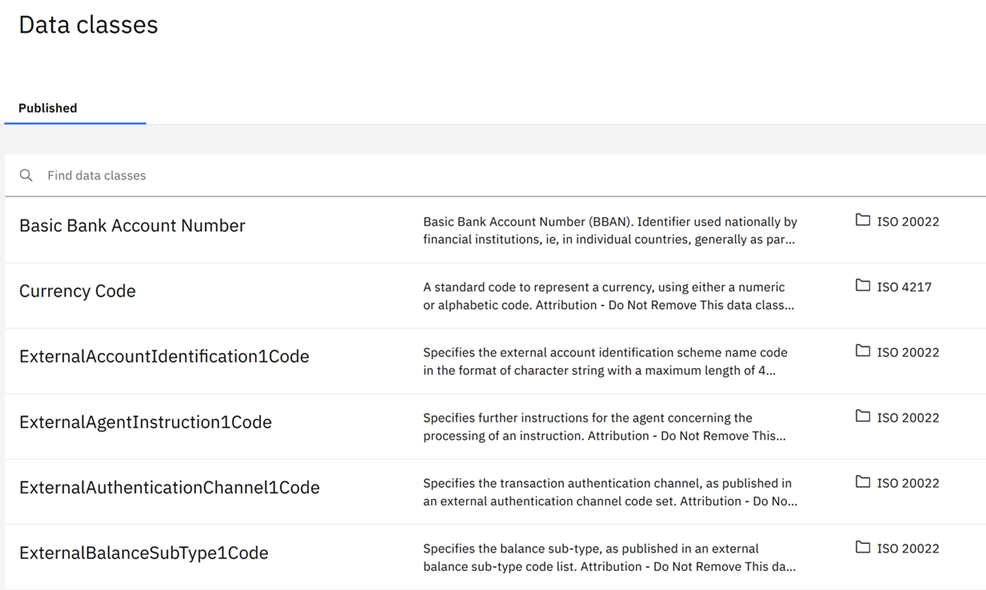The image size is (986, 590).
Task: Click description starting 'Specifies the external account identification'
Action: (605, 361)
